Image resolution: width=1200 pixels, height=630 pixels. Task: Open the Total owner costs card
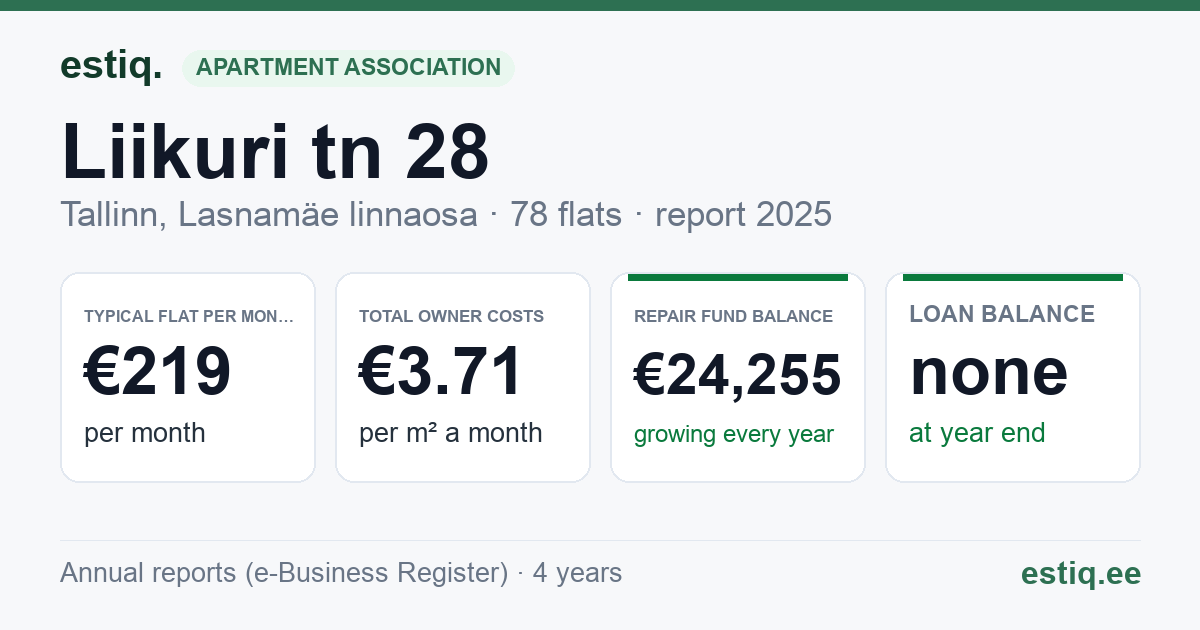click(463, 377)
